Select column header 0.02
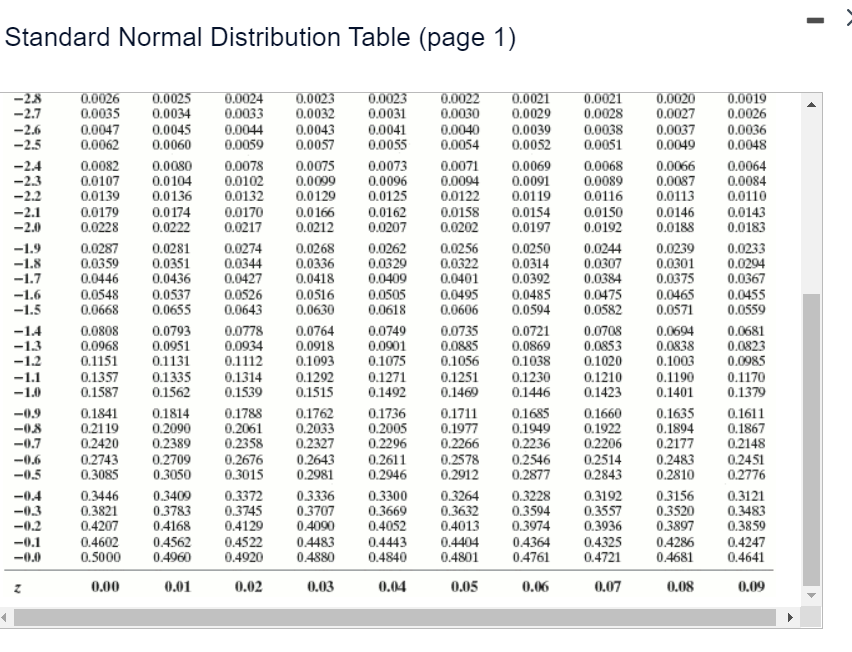The height and width of the screenshot is (652, 852). click(248, 587)
